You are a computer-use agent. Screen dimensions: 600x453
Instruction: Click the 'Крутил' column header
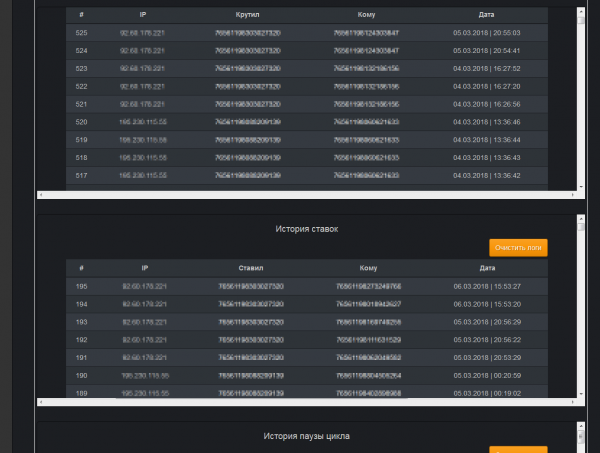point(247,16)
